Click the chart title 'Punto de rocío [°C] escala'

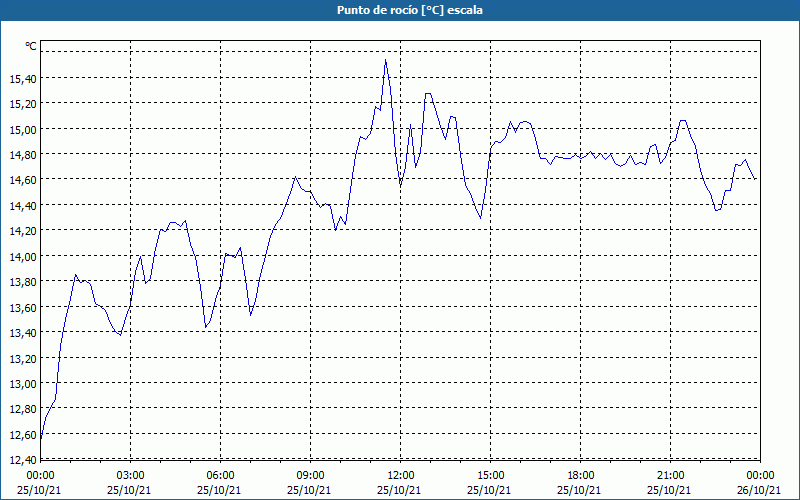pos(410,10)
